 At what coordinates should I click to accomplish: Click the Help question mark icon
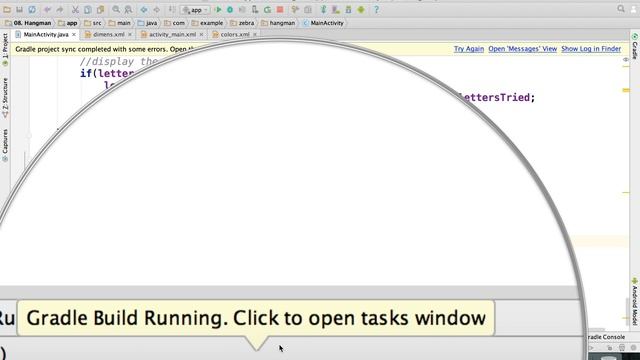coord(376,9)
